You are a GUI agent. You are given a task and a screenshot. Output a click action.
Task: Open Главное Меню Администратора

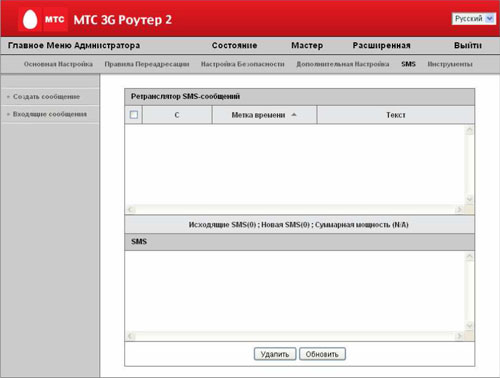[74, 46]
